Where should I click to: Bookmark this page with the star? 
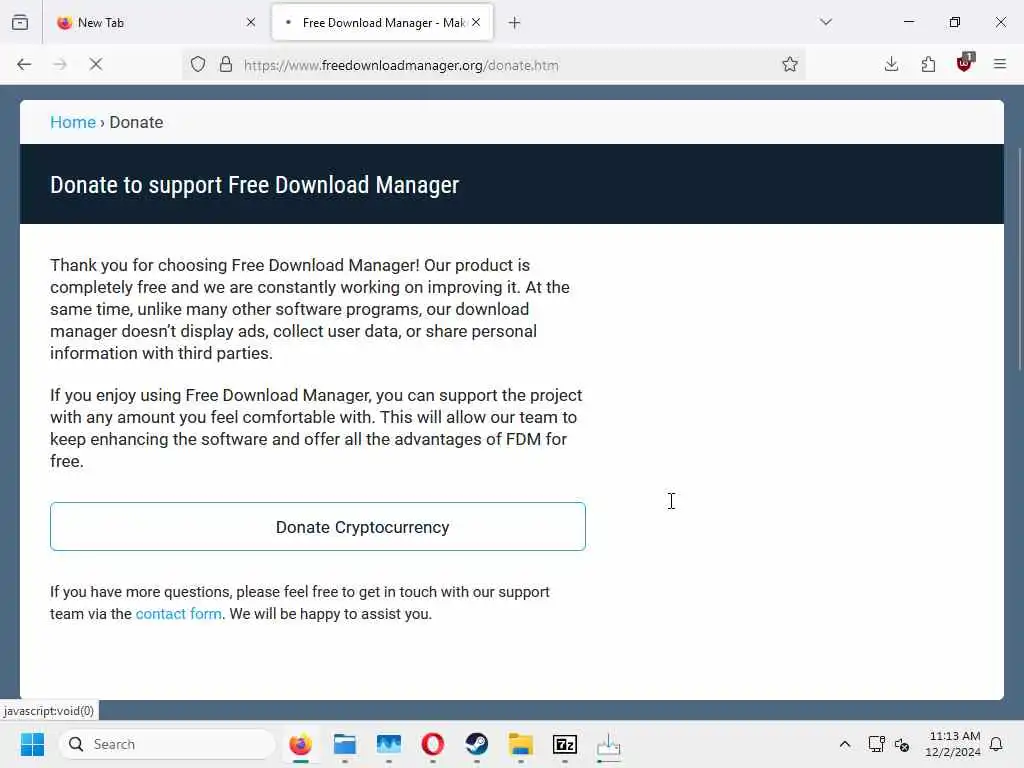(790, 65)
